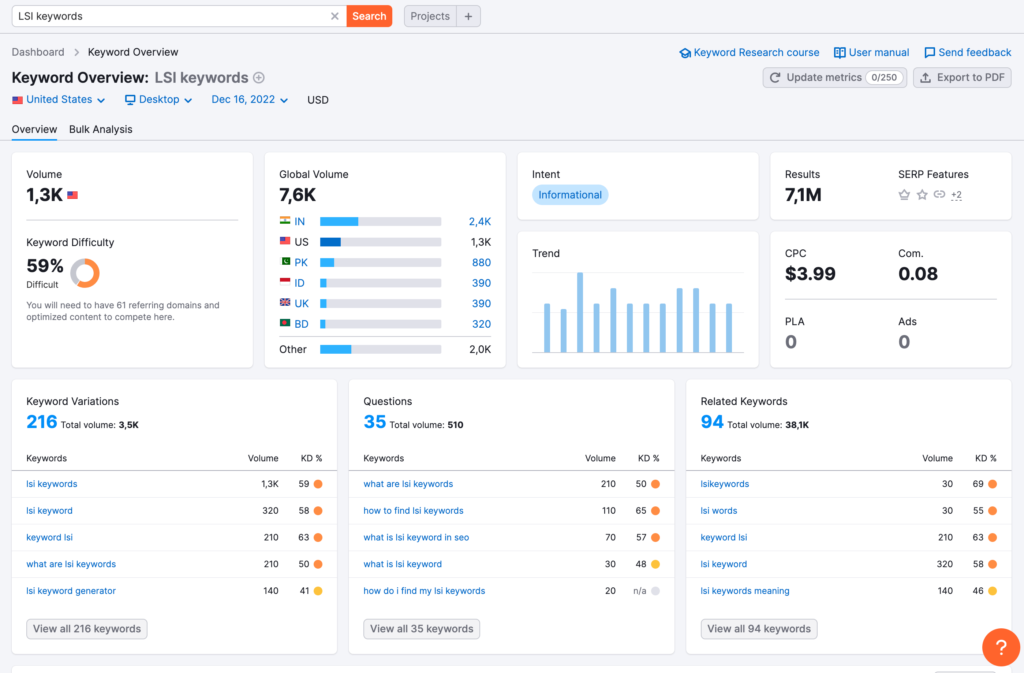Export the report to PDF
This screenshot has width=1024, height=673.
[963, 78]
